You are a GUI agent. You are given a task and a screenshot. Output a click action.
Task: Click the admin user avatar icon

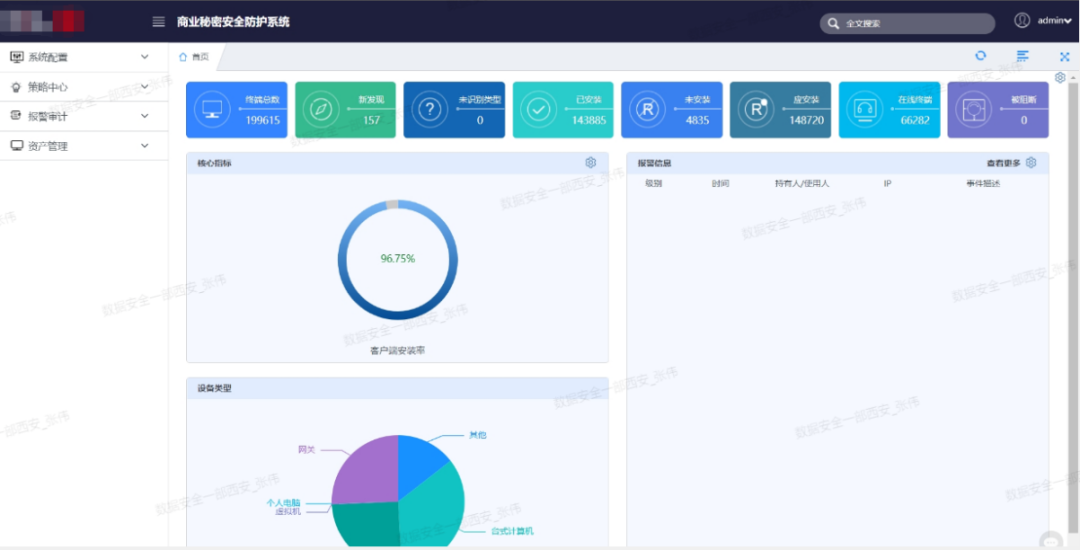(x=1022, y=21)
